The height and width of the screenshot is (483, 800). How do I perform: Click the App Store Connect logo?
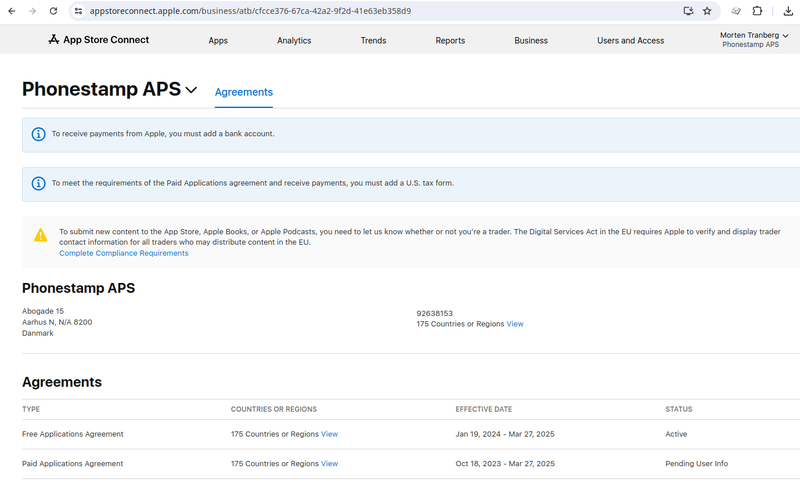(x=98, y=40)
